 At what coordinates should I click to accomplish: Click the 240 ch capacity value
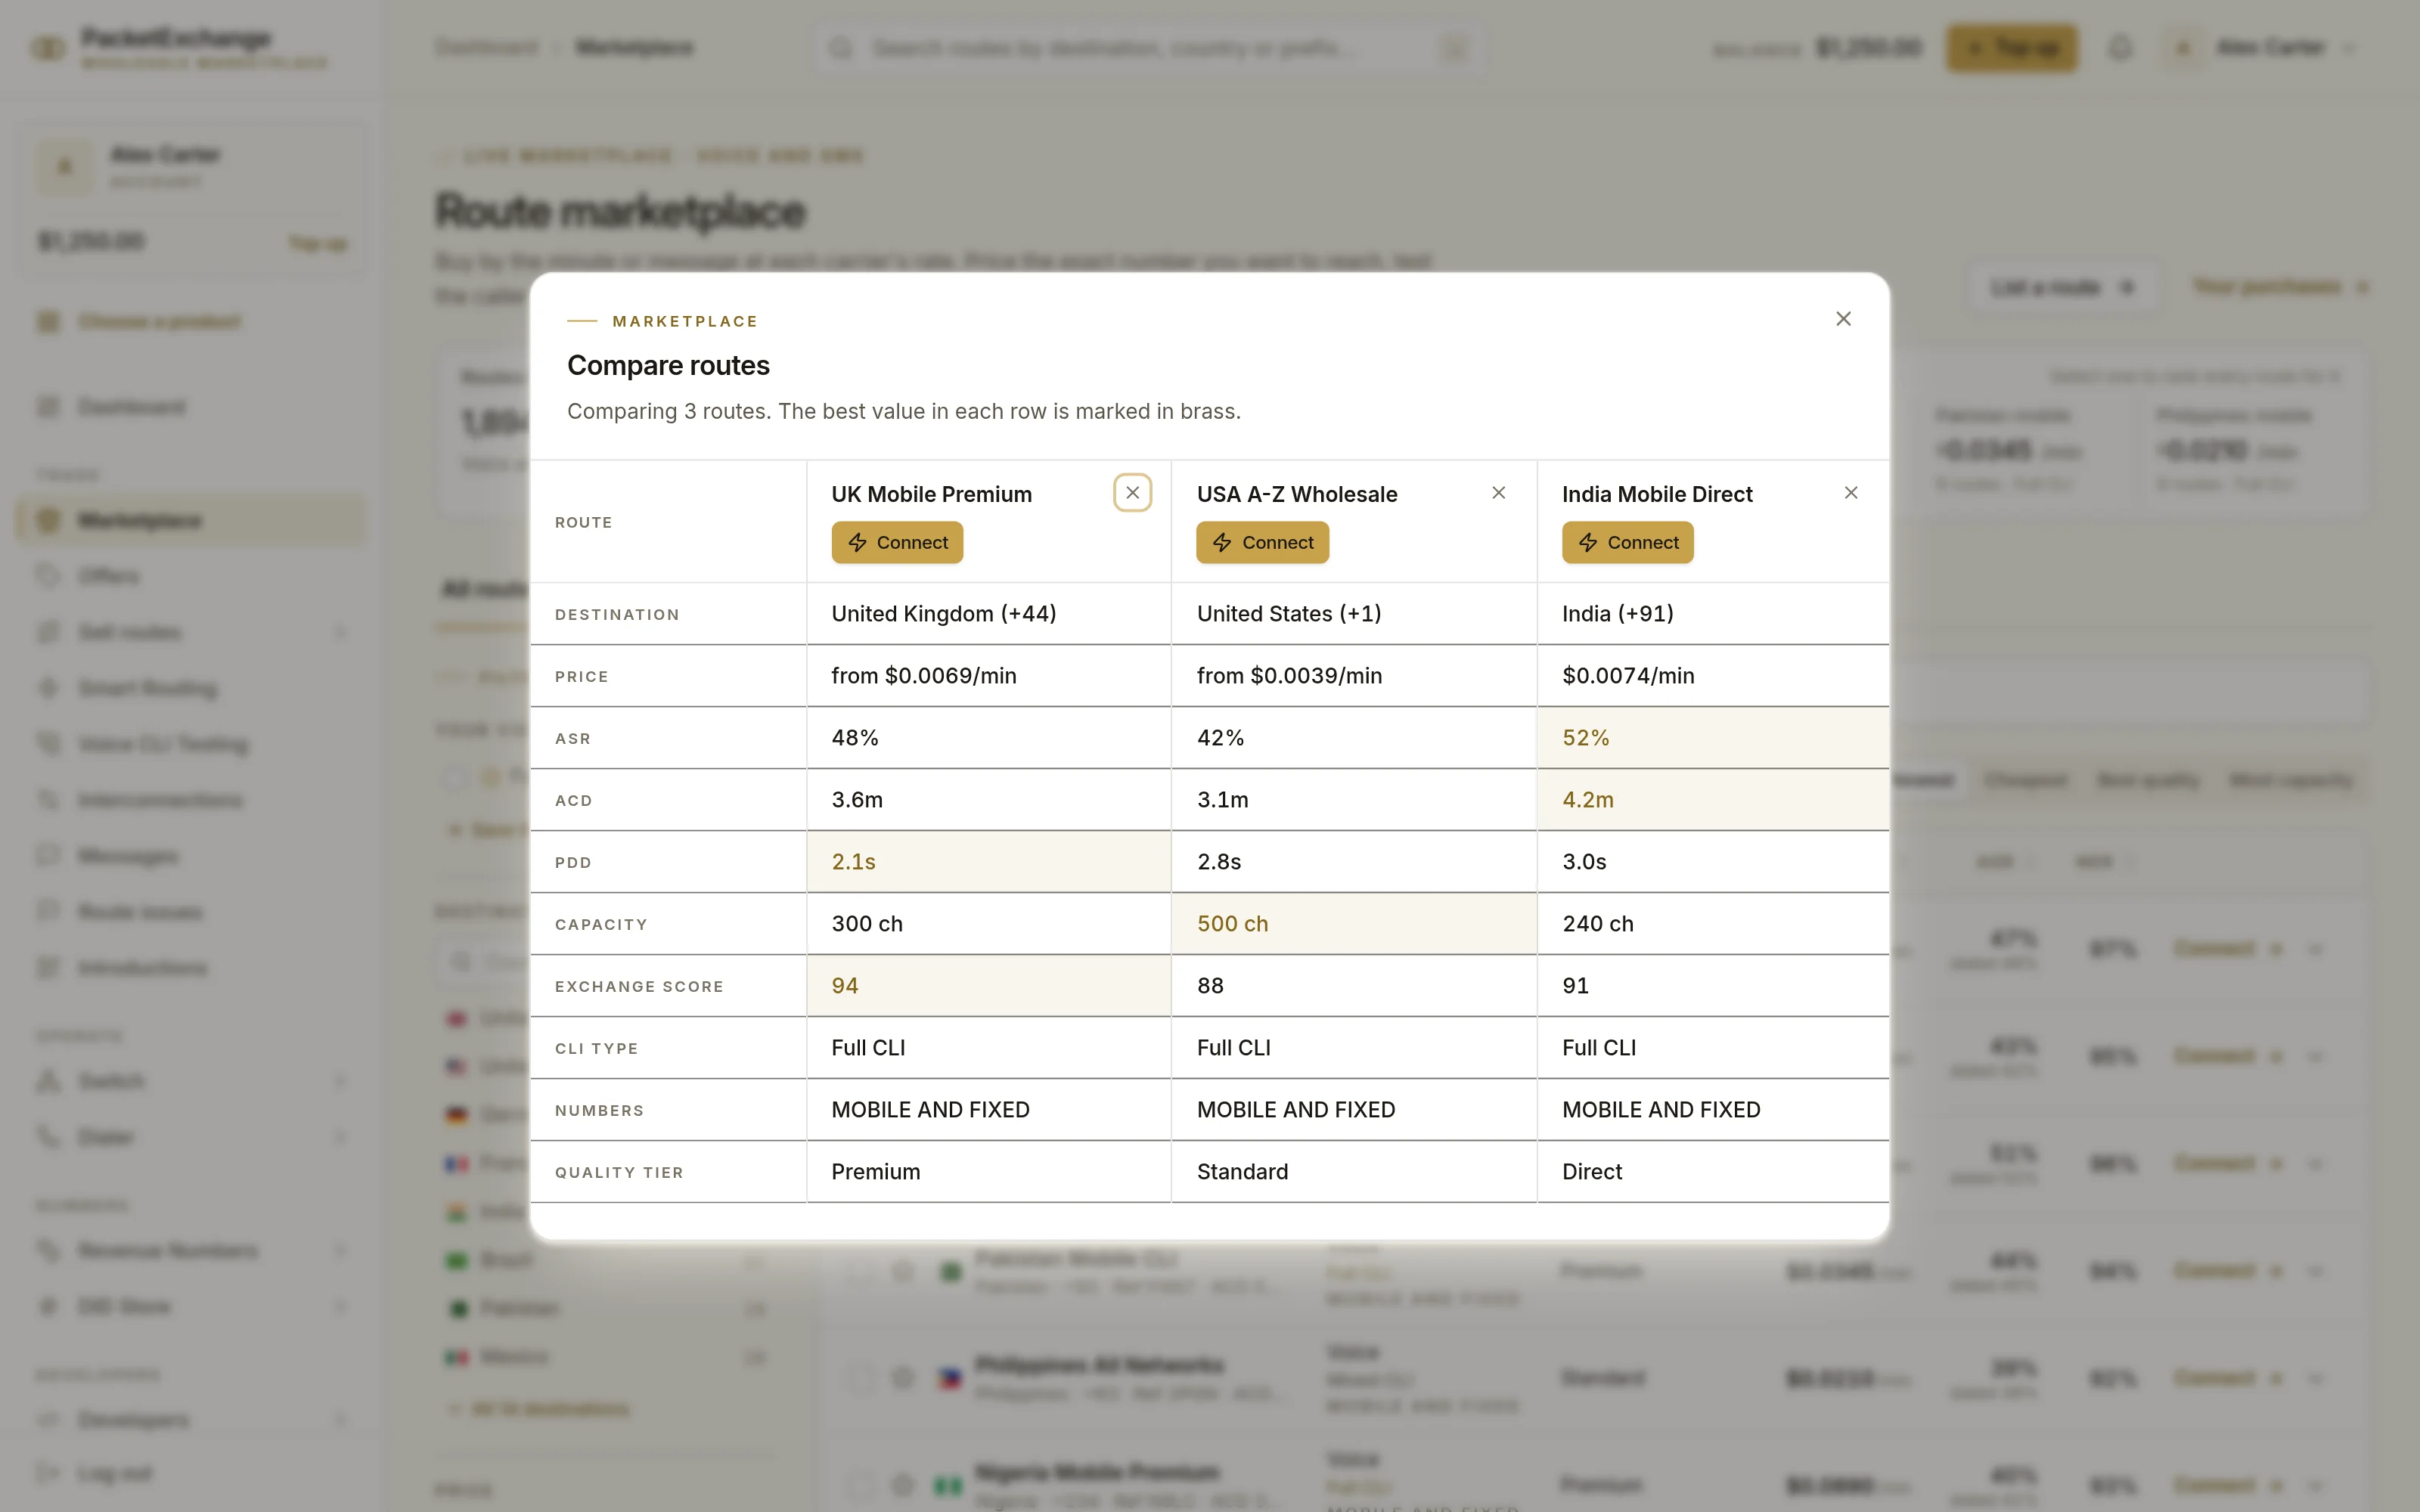[x=1597, y=923]
